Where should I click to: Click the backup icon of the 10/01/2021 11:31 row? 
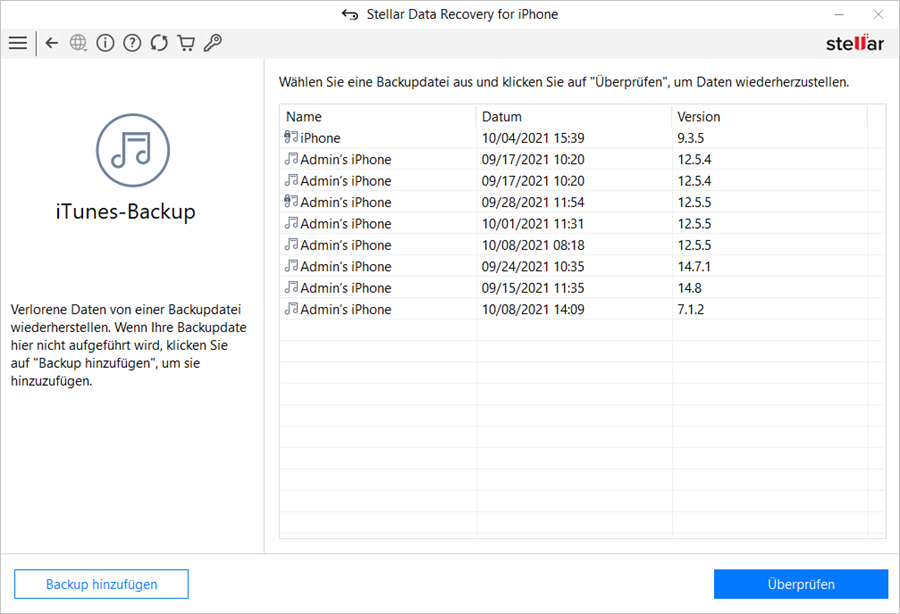(x=291, y=223)
